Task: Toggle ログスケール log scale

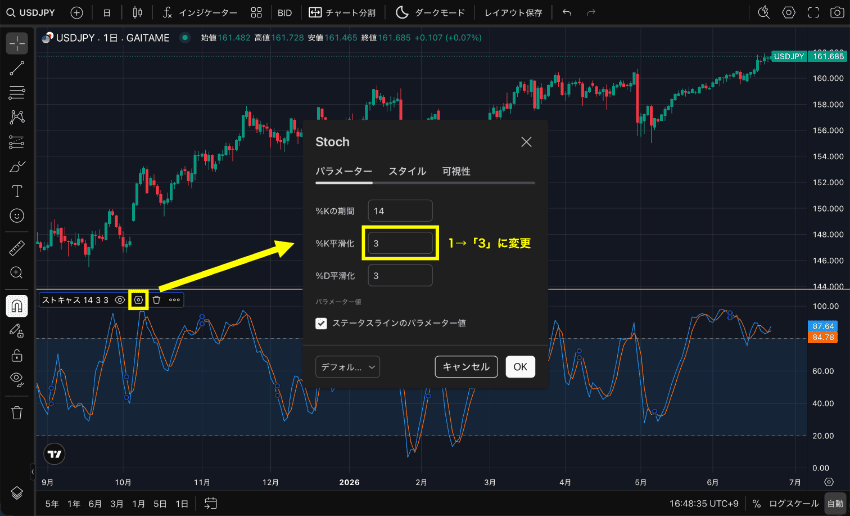Action: click(x=794, y=504)
